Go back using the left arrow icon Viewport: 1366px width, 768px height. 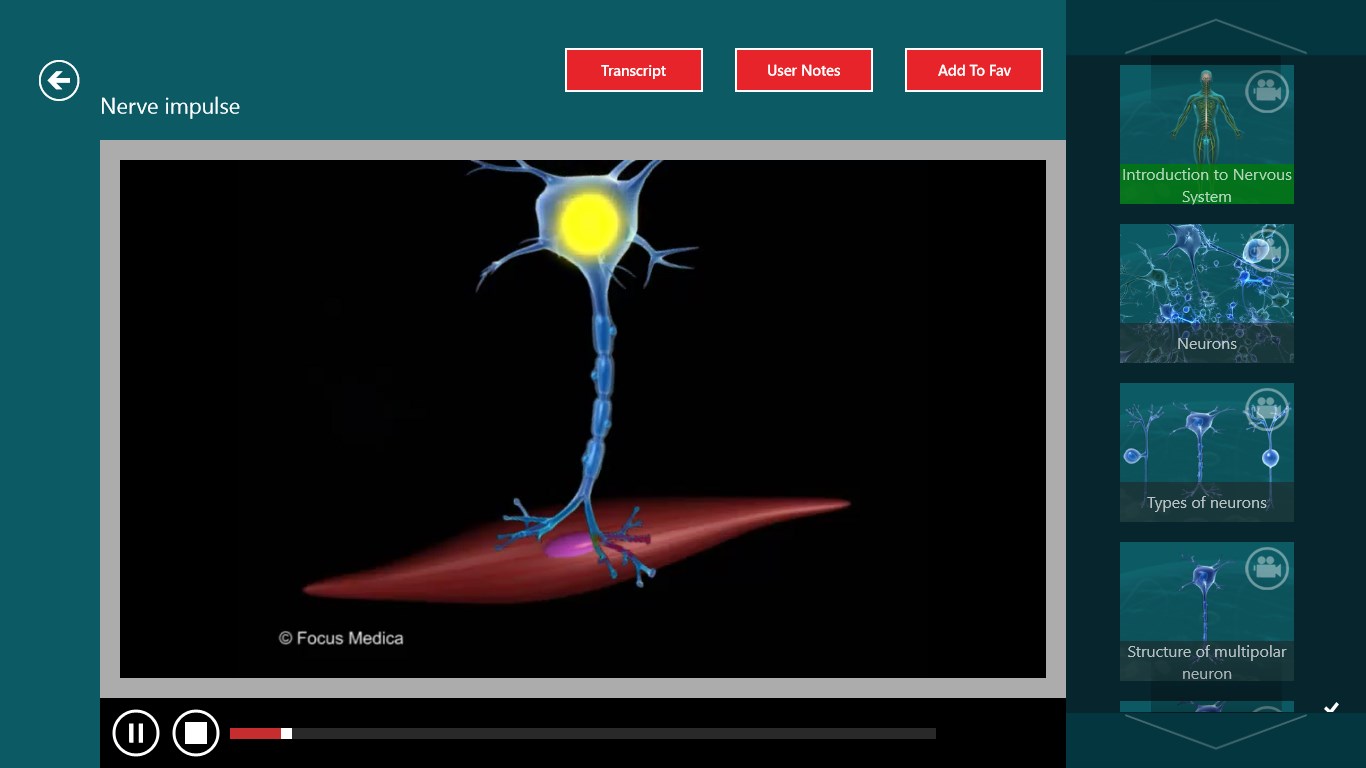(59, 81)
